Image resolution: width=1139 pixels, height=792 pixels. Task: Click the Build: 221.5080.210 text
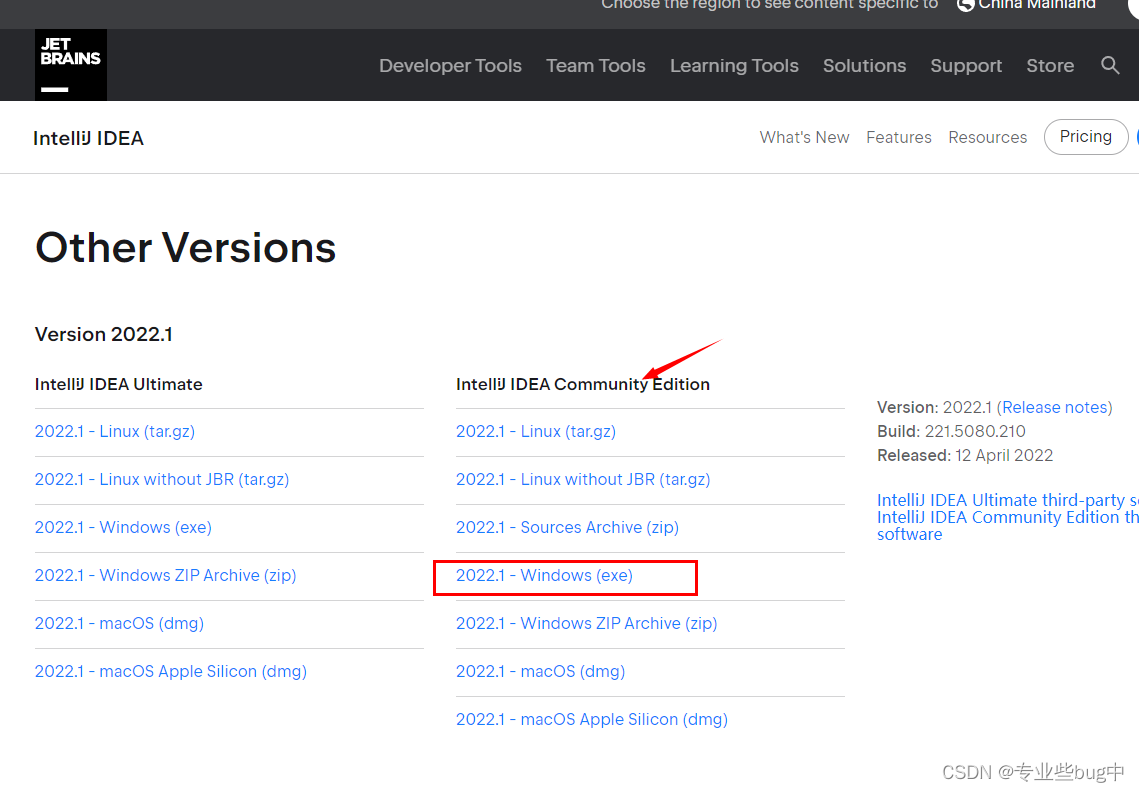pos(951,432)
